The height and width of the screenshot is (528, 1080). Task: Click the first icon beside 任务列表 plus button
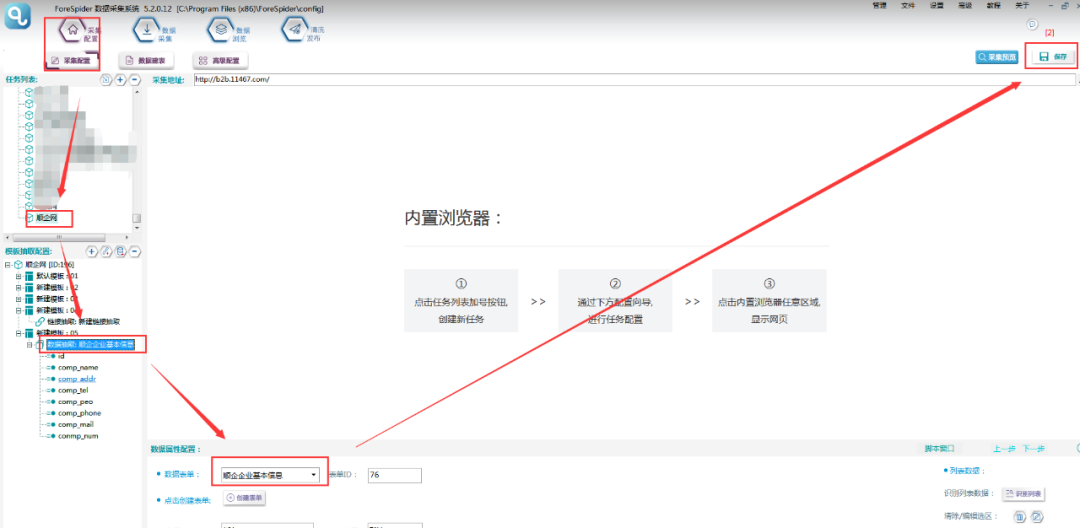pos(105,80)
